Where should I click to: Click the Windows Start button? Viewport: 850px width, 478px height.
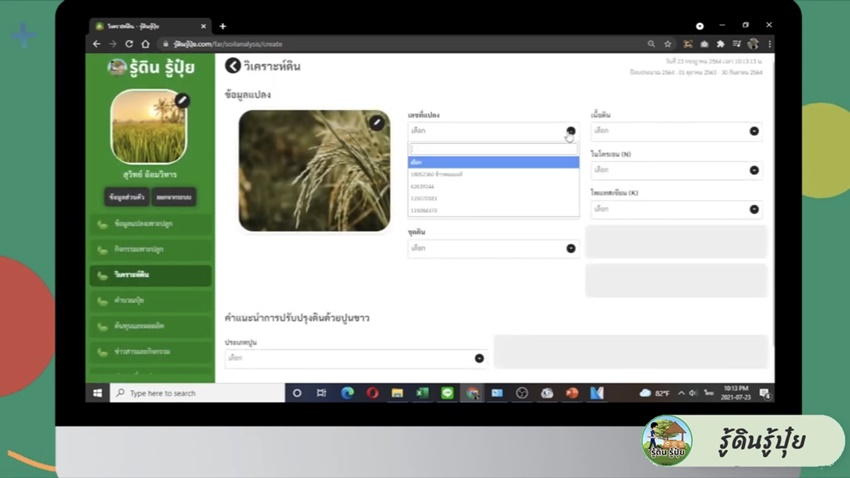[98, 393]
